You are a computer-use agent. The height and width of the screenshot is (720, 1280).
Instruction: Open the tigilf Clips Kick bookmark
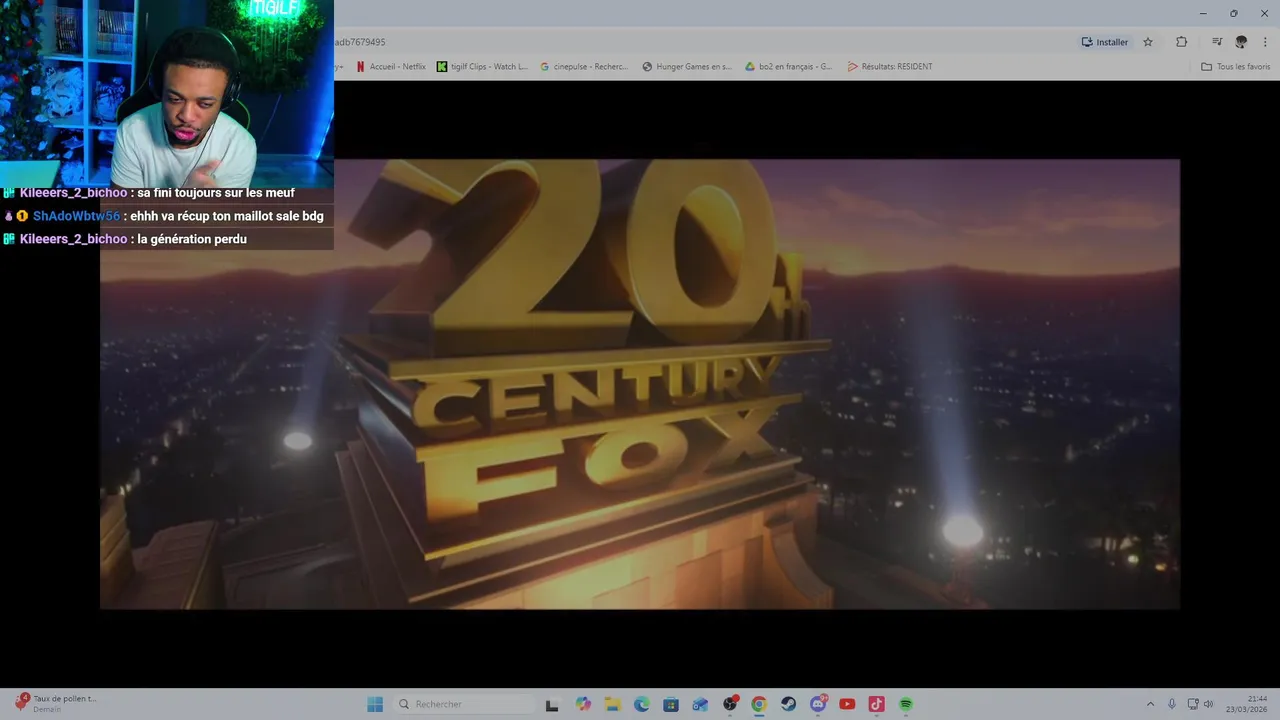(x=482, y=67)
